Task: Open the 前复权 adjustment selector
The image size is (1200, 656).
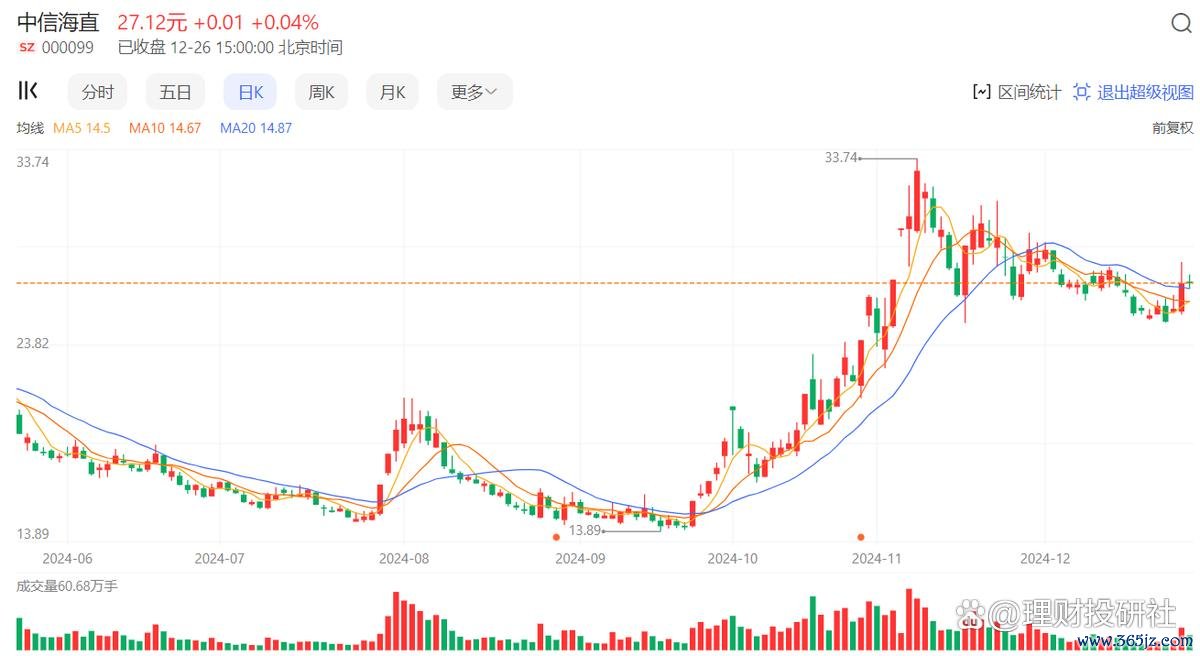Action: (1173, 128)
